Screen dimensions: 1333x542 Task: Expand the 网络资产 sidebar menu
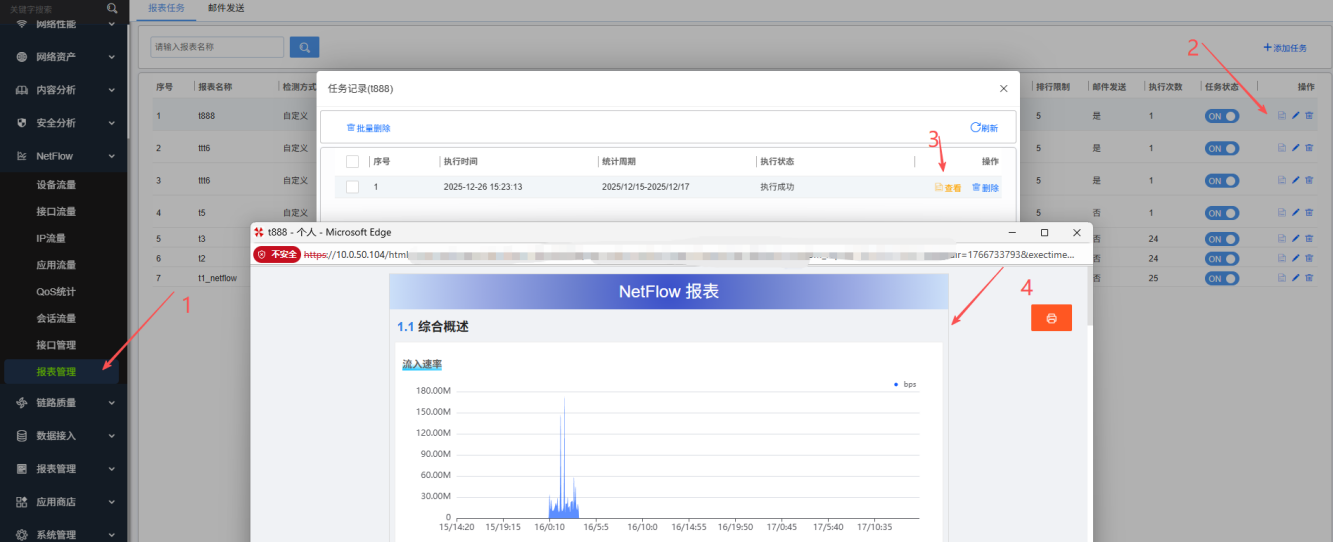click(65, 57)
